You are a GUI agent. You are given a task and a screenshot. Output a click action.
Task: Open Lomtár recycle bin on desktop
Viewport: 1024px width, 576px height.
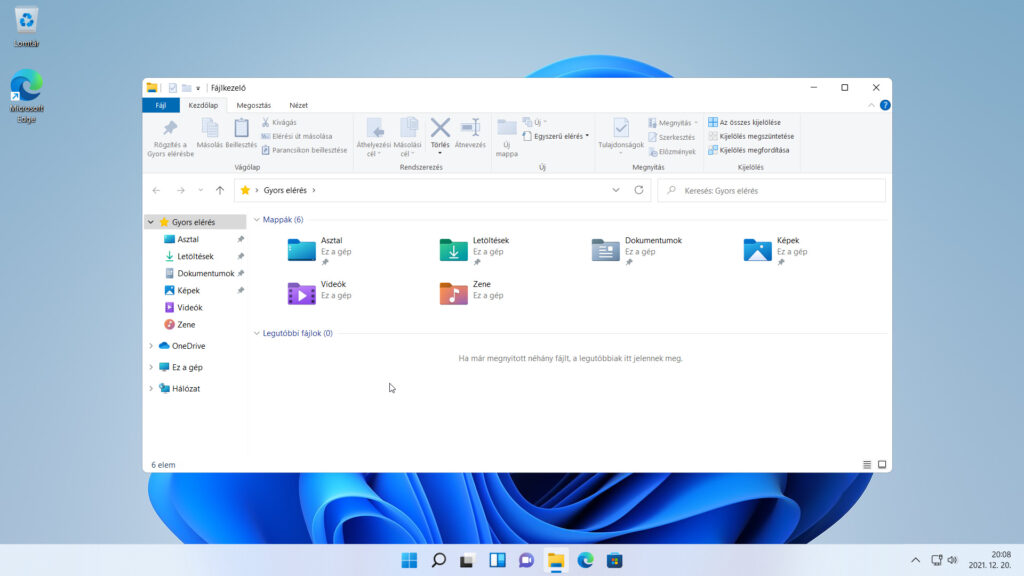point(26,27)
